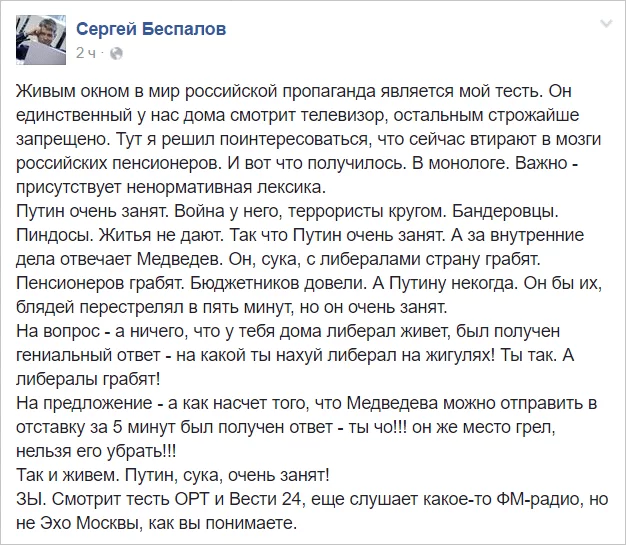
Task: Open the "2 ч" post timestamp
Action: pyautogui.click(x=85, y=53)
